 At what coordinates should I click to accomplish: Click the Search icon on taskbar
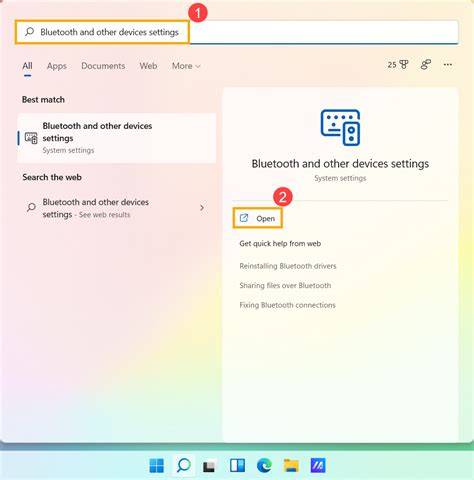(184, 465)
